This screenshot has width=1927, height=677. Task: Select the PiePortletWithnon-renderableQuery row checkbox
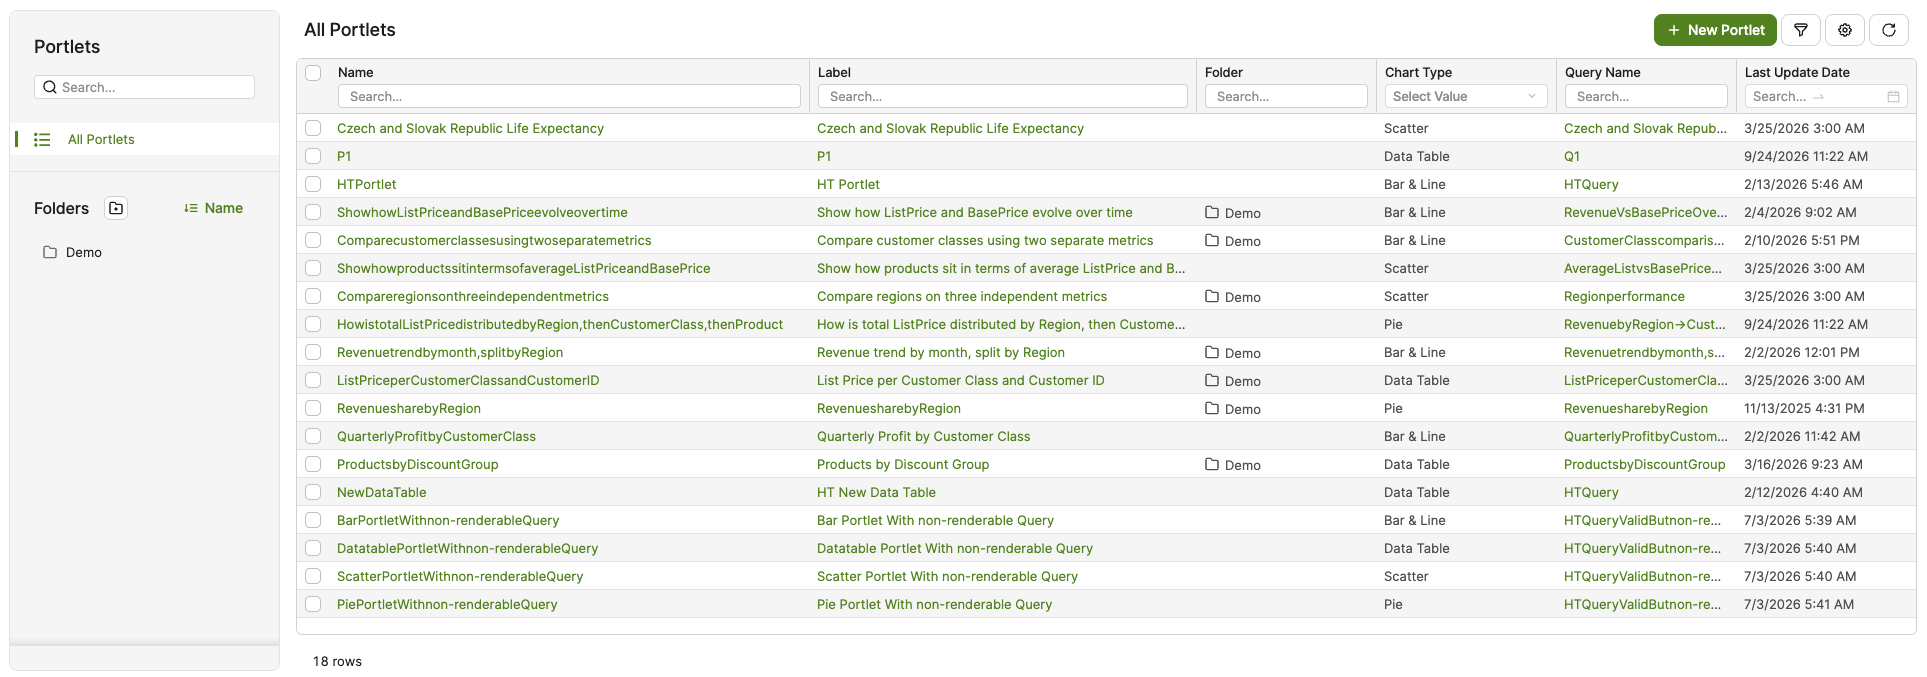313,604
